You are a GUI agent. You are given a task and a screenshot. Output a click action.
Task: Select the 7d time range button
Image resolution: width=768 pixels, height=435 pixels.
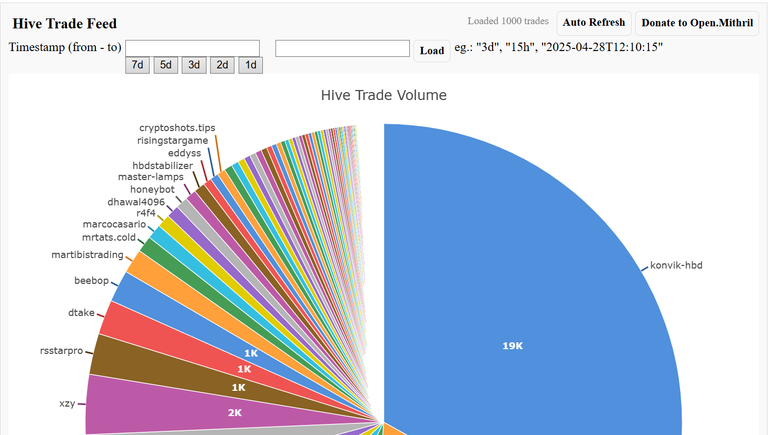(x=137, y=65)
